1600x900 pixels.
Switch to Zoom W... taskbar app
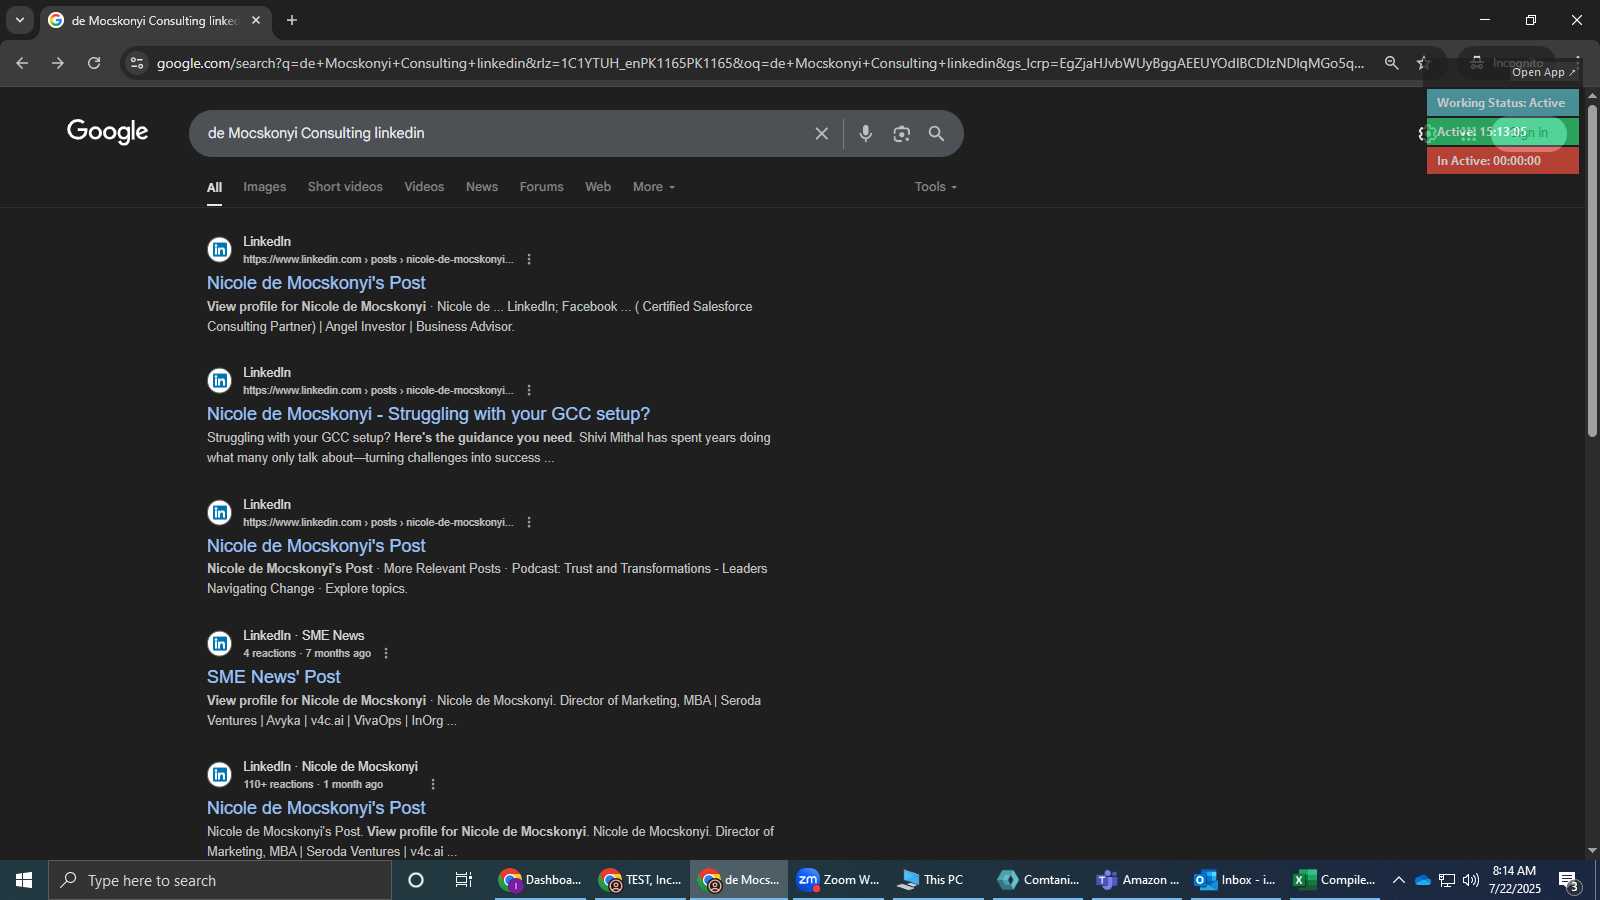click(838, 880)
